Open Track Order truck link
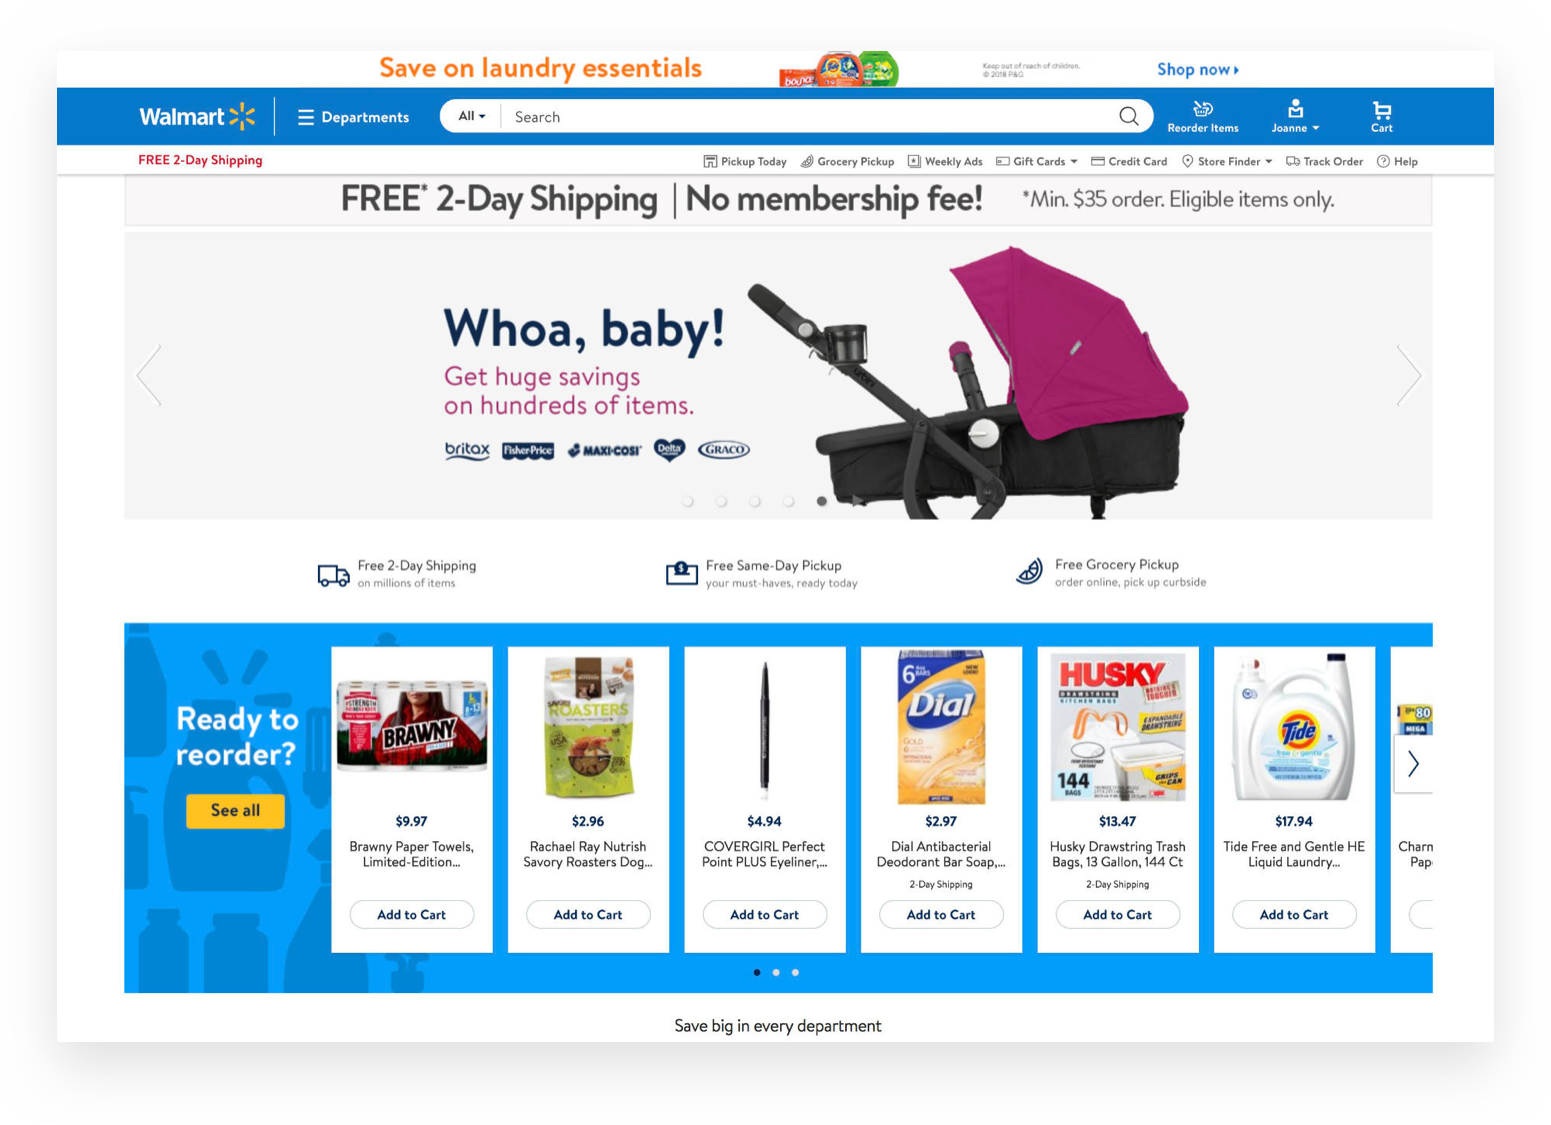This screenshot has width=1551, height=1125. (1325, 161)
